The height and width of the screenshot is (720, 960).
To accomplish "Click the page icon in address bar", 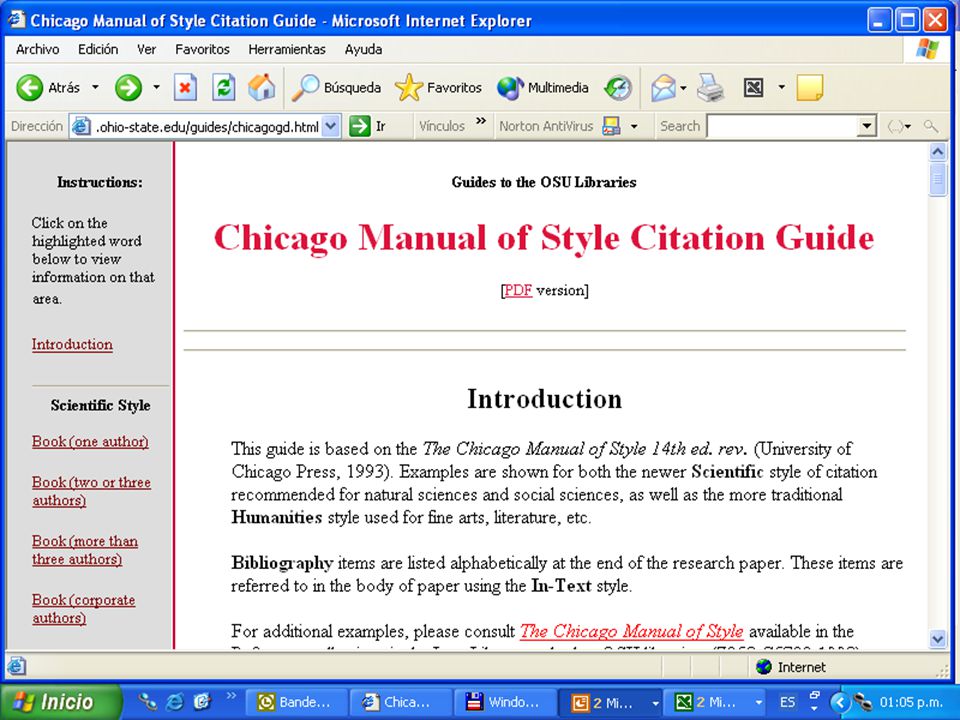I will pyautogui.click(x=81, y=127).
